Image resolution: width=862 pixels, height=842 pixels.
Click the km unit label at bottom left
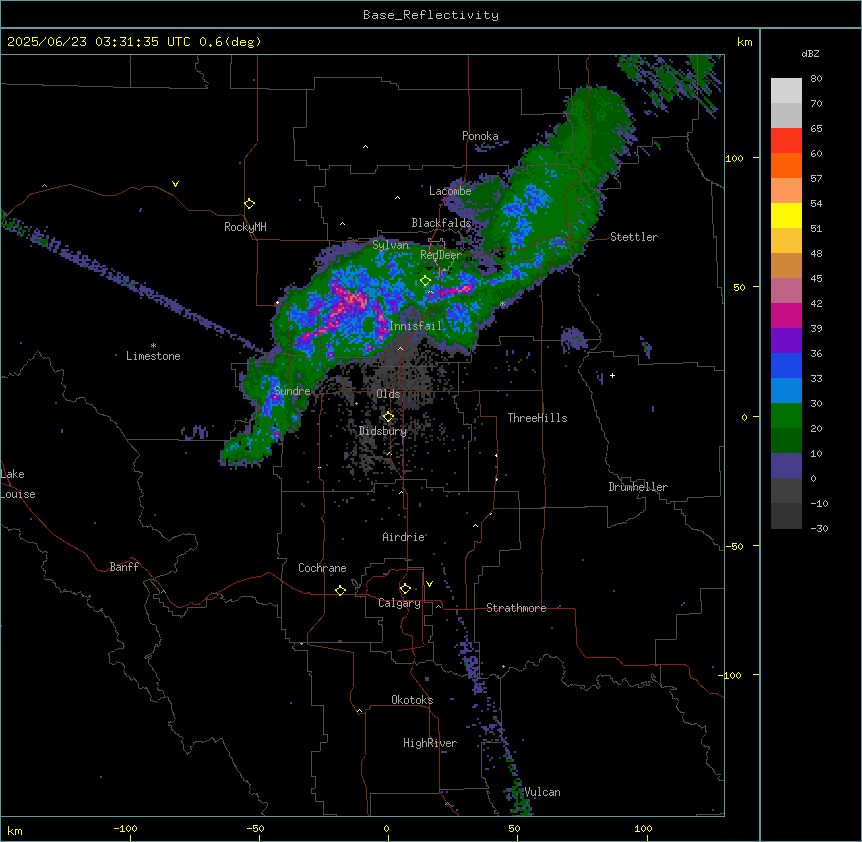tap(15, 830)
